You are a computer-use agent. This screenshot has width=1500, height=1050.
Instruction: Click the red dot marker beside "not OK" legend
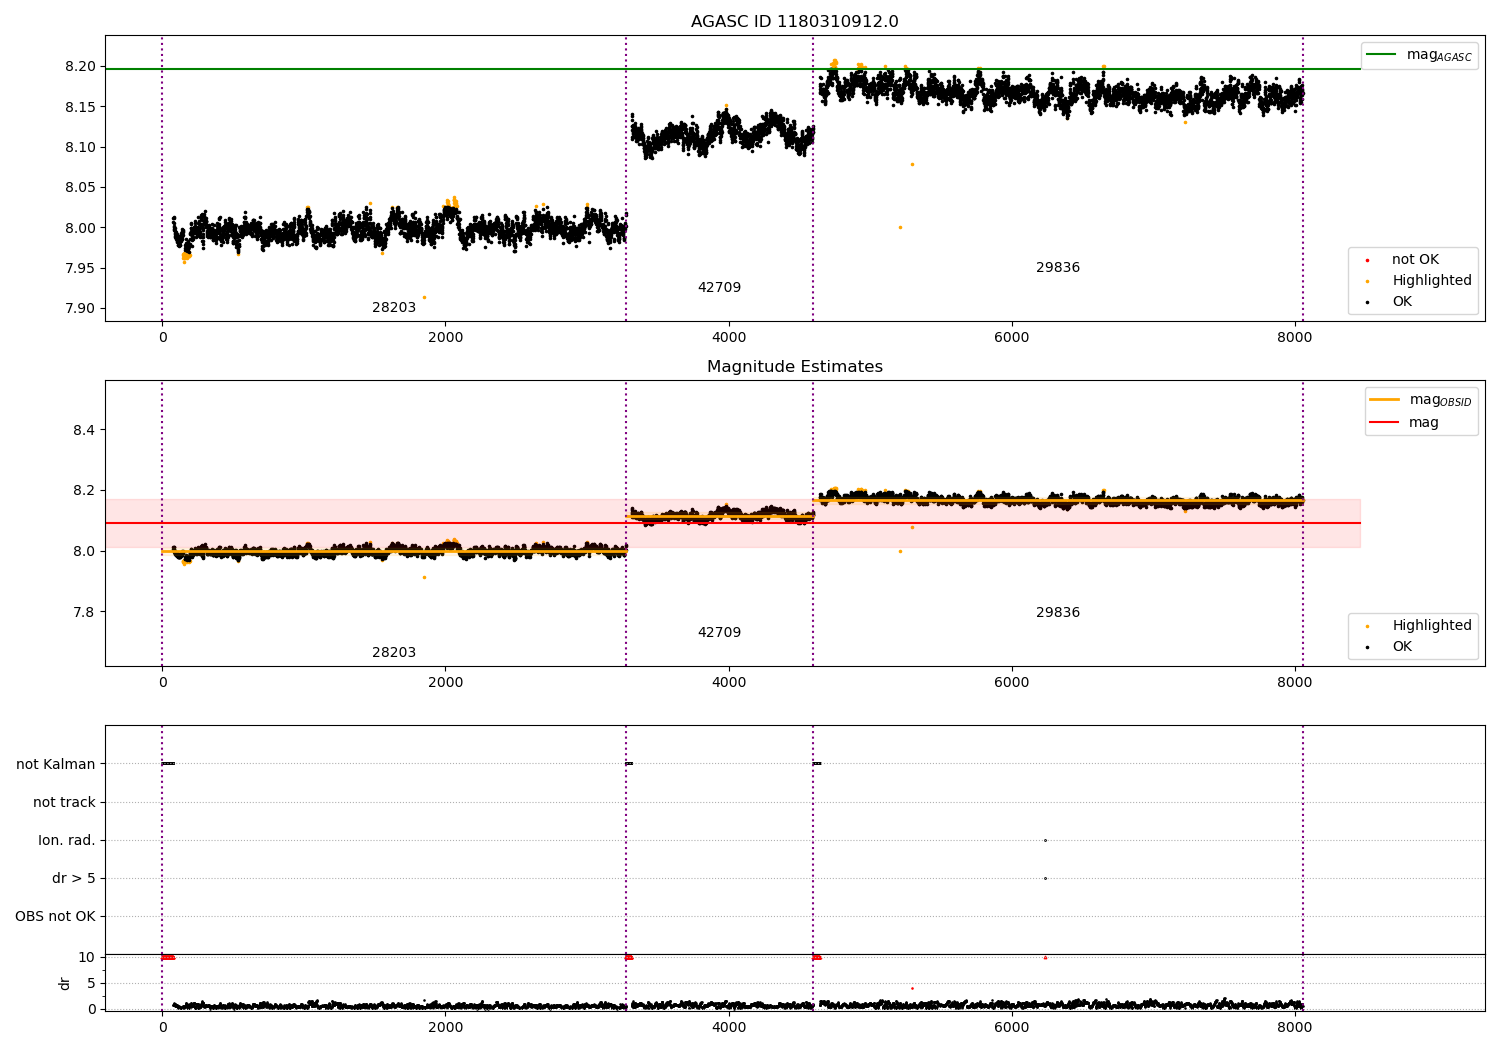[1367, 260]
